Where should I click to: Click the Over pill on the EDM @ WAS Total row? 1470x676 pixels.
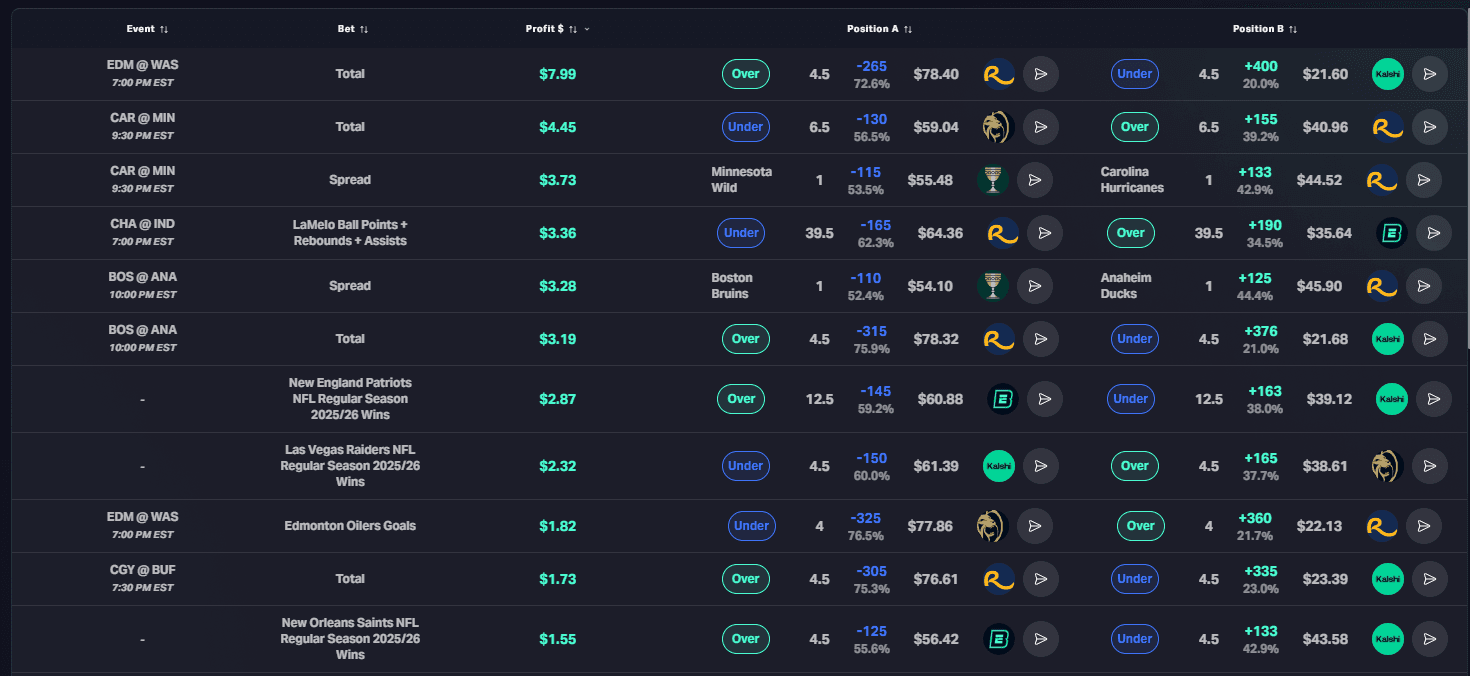point(745,74)
